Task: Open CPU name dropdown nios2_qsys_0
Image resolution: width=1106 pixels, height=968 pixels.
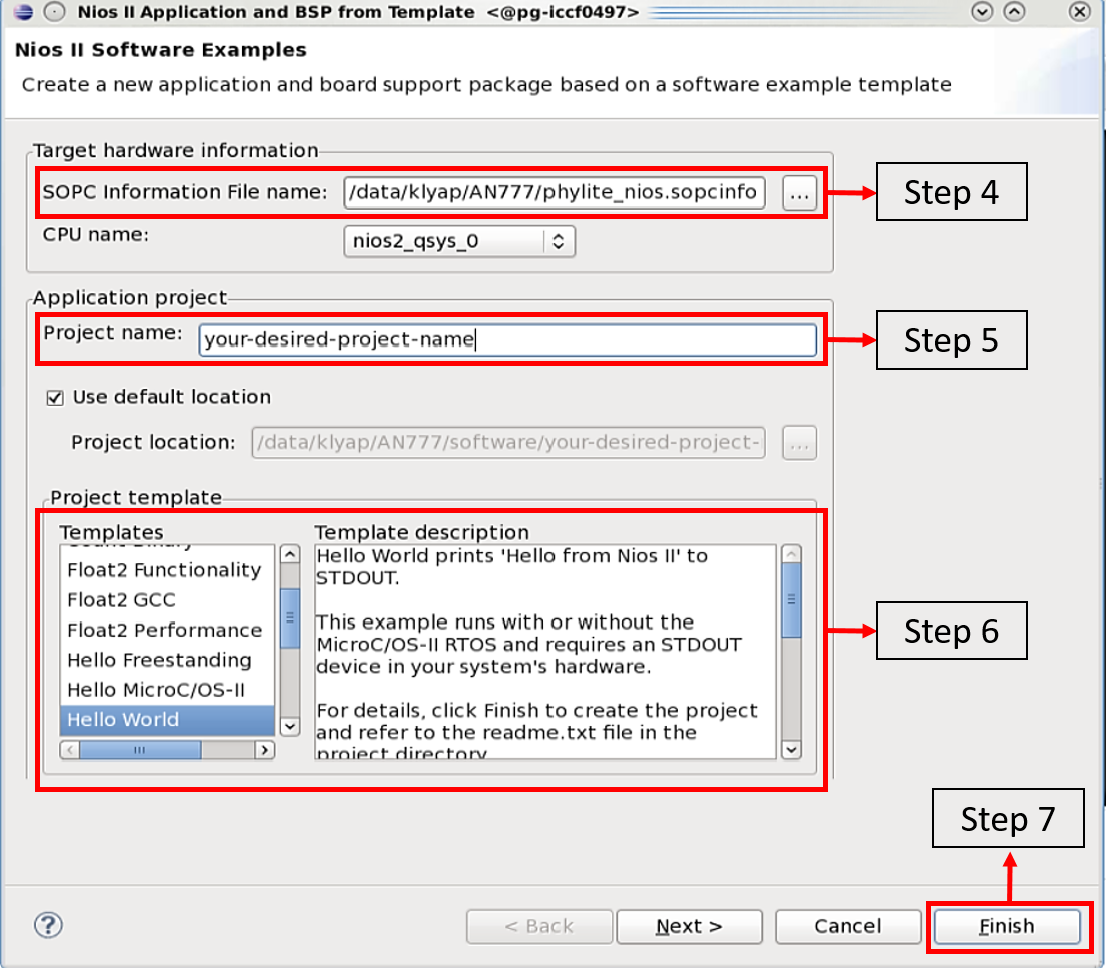Action: pyautogui.click(x=459, y=241)
